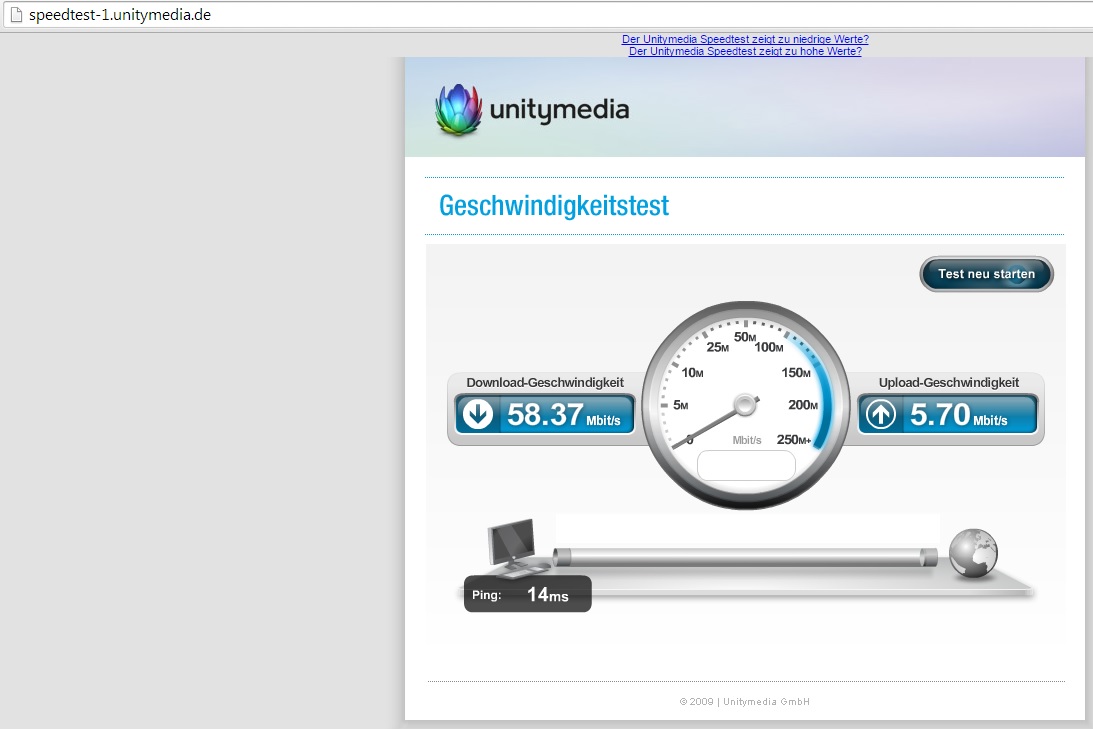Select the 58.37 Mbit/s download value
This screenshot has width=1093, height=729.
coord(563,415)
